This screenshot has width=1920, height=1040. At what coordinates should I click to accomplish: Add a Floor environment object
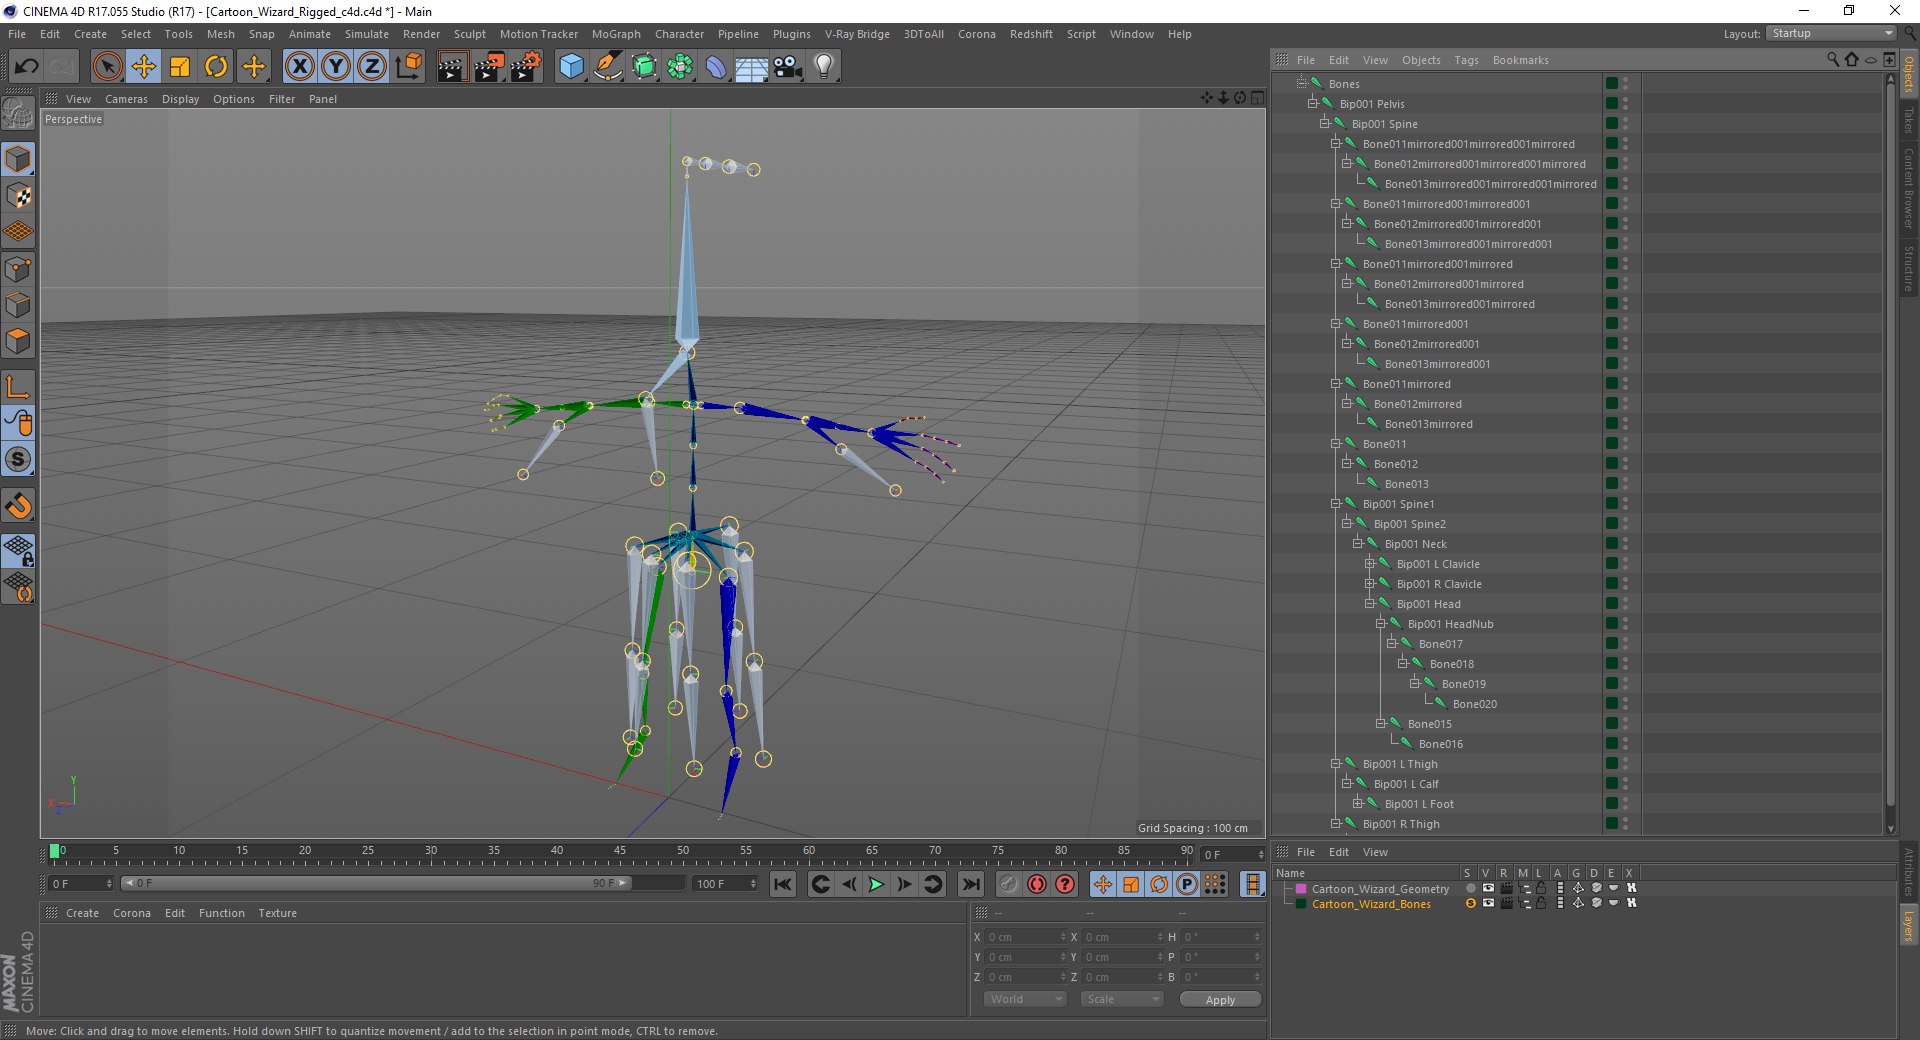(x=752, y=67)
